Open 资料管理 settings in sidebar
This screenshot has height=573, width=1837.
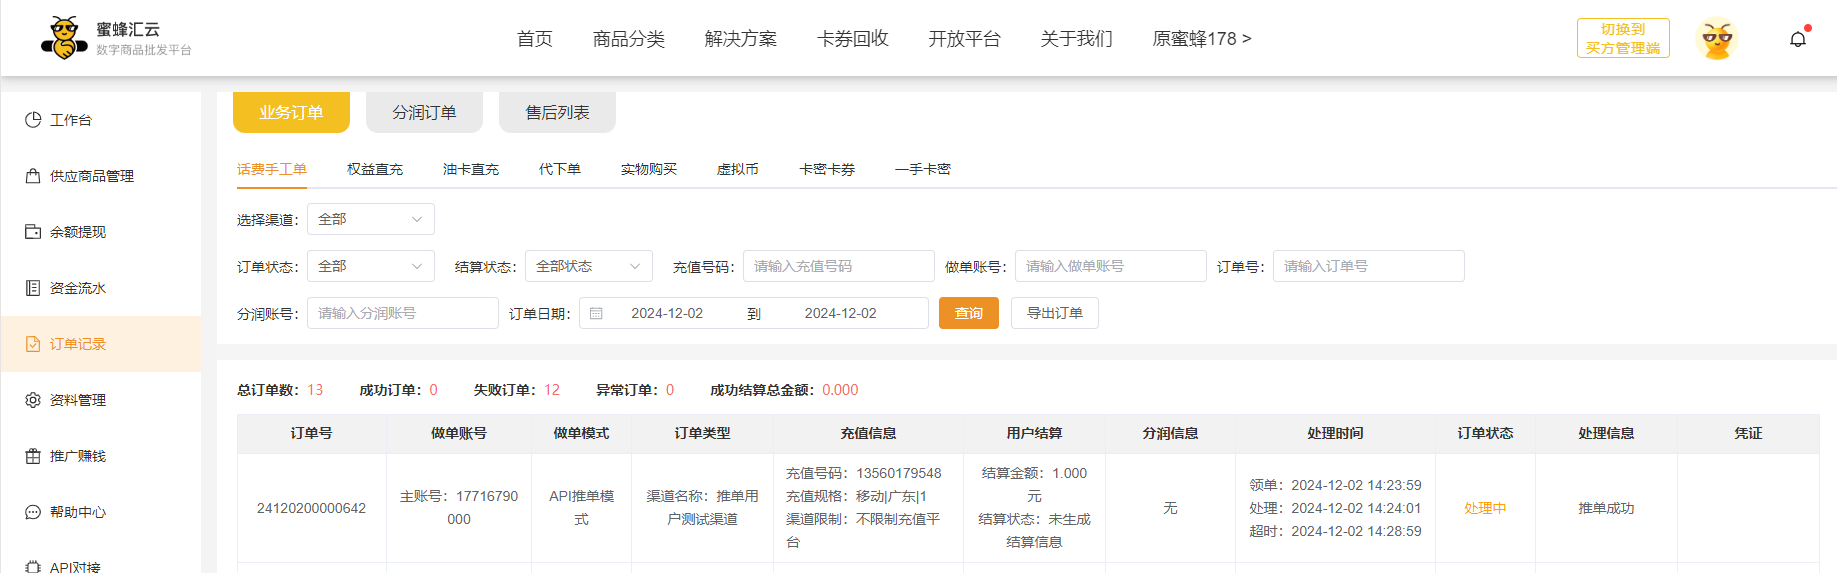77,400
